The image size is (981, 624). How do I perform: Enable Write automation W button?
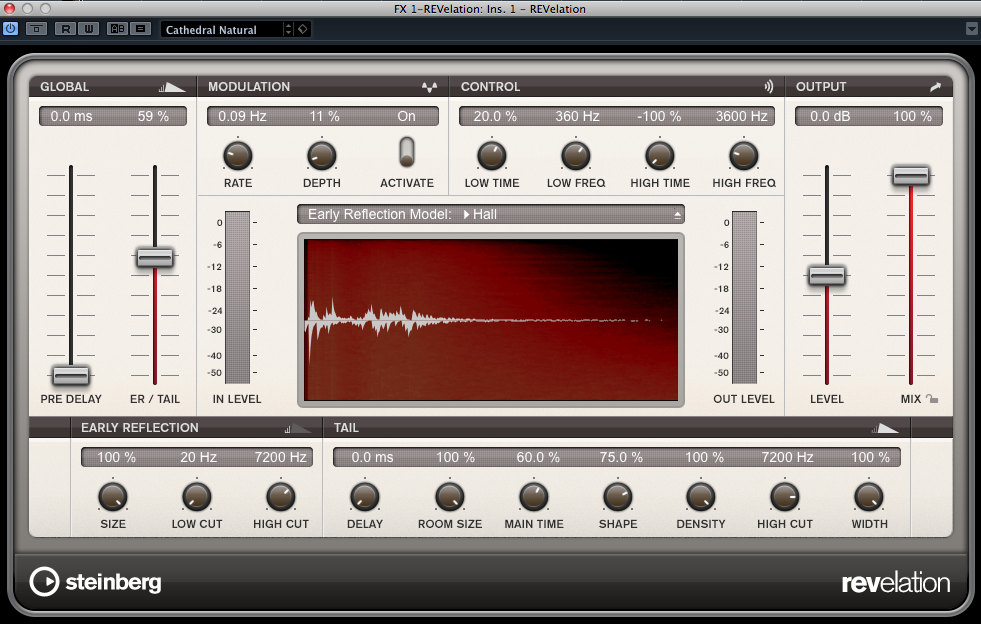[89, 29]
